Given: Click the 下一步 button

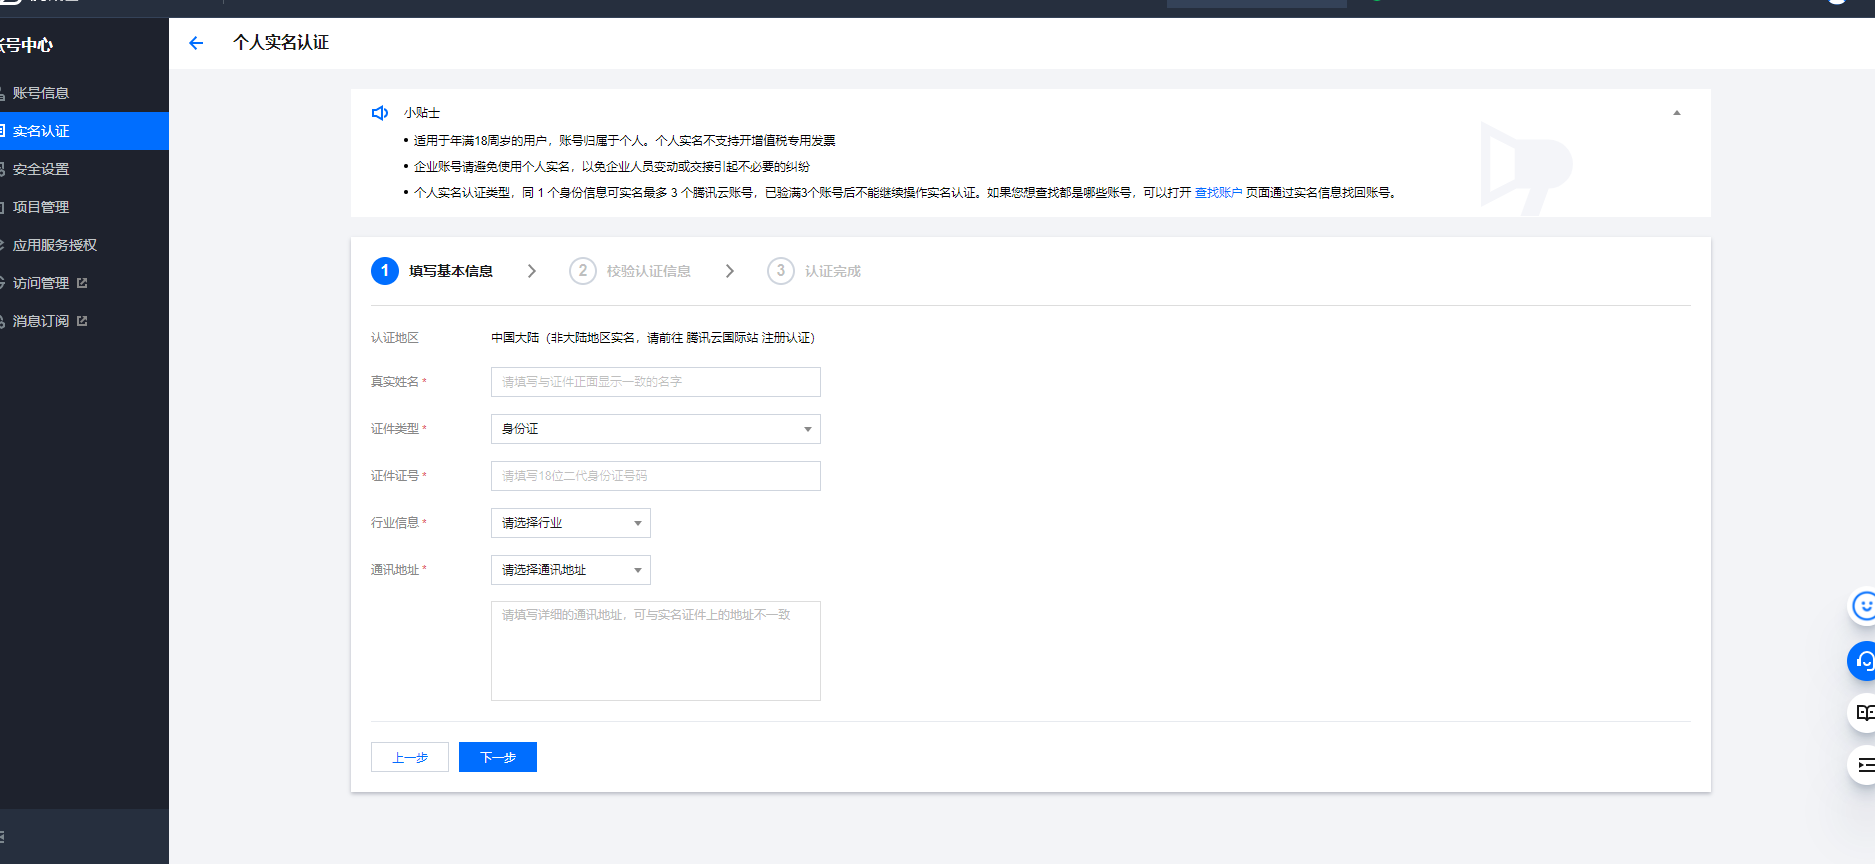Looking at the screenshot, I should [x=498, y=757].
